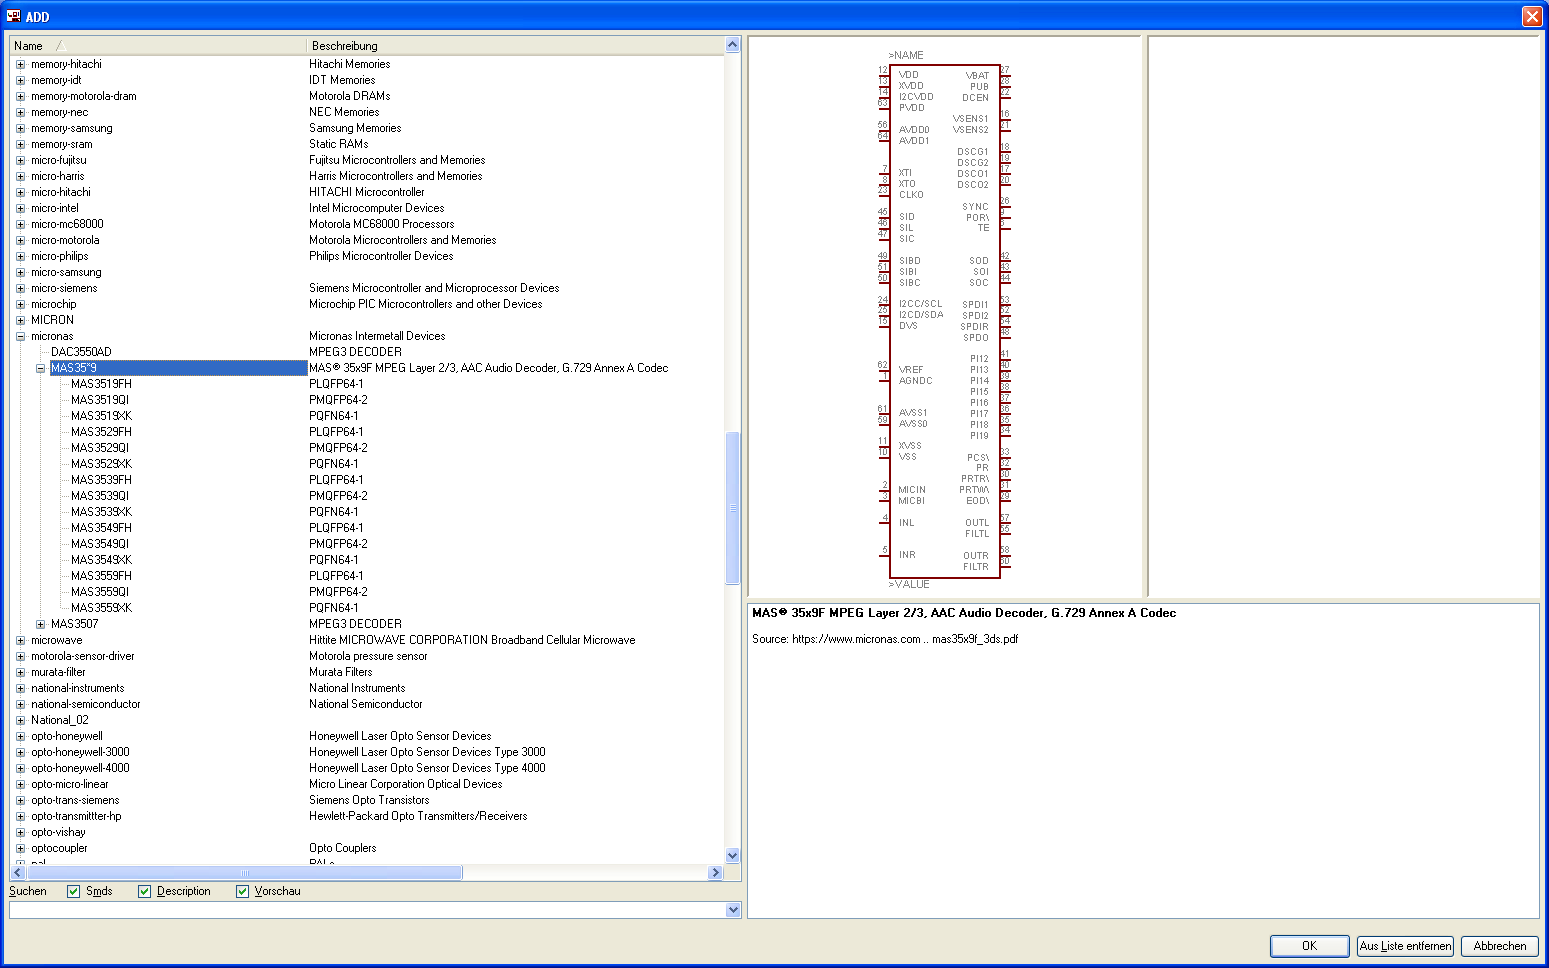Select the National_02 library
Screen dimensions: 1549x968
(59, 720)
